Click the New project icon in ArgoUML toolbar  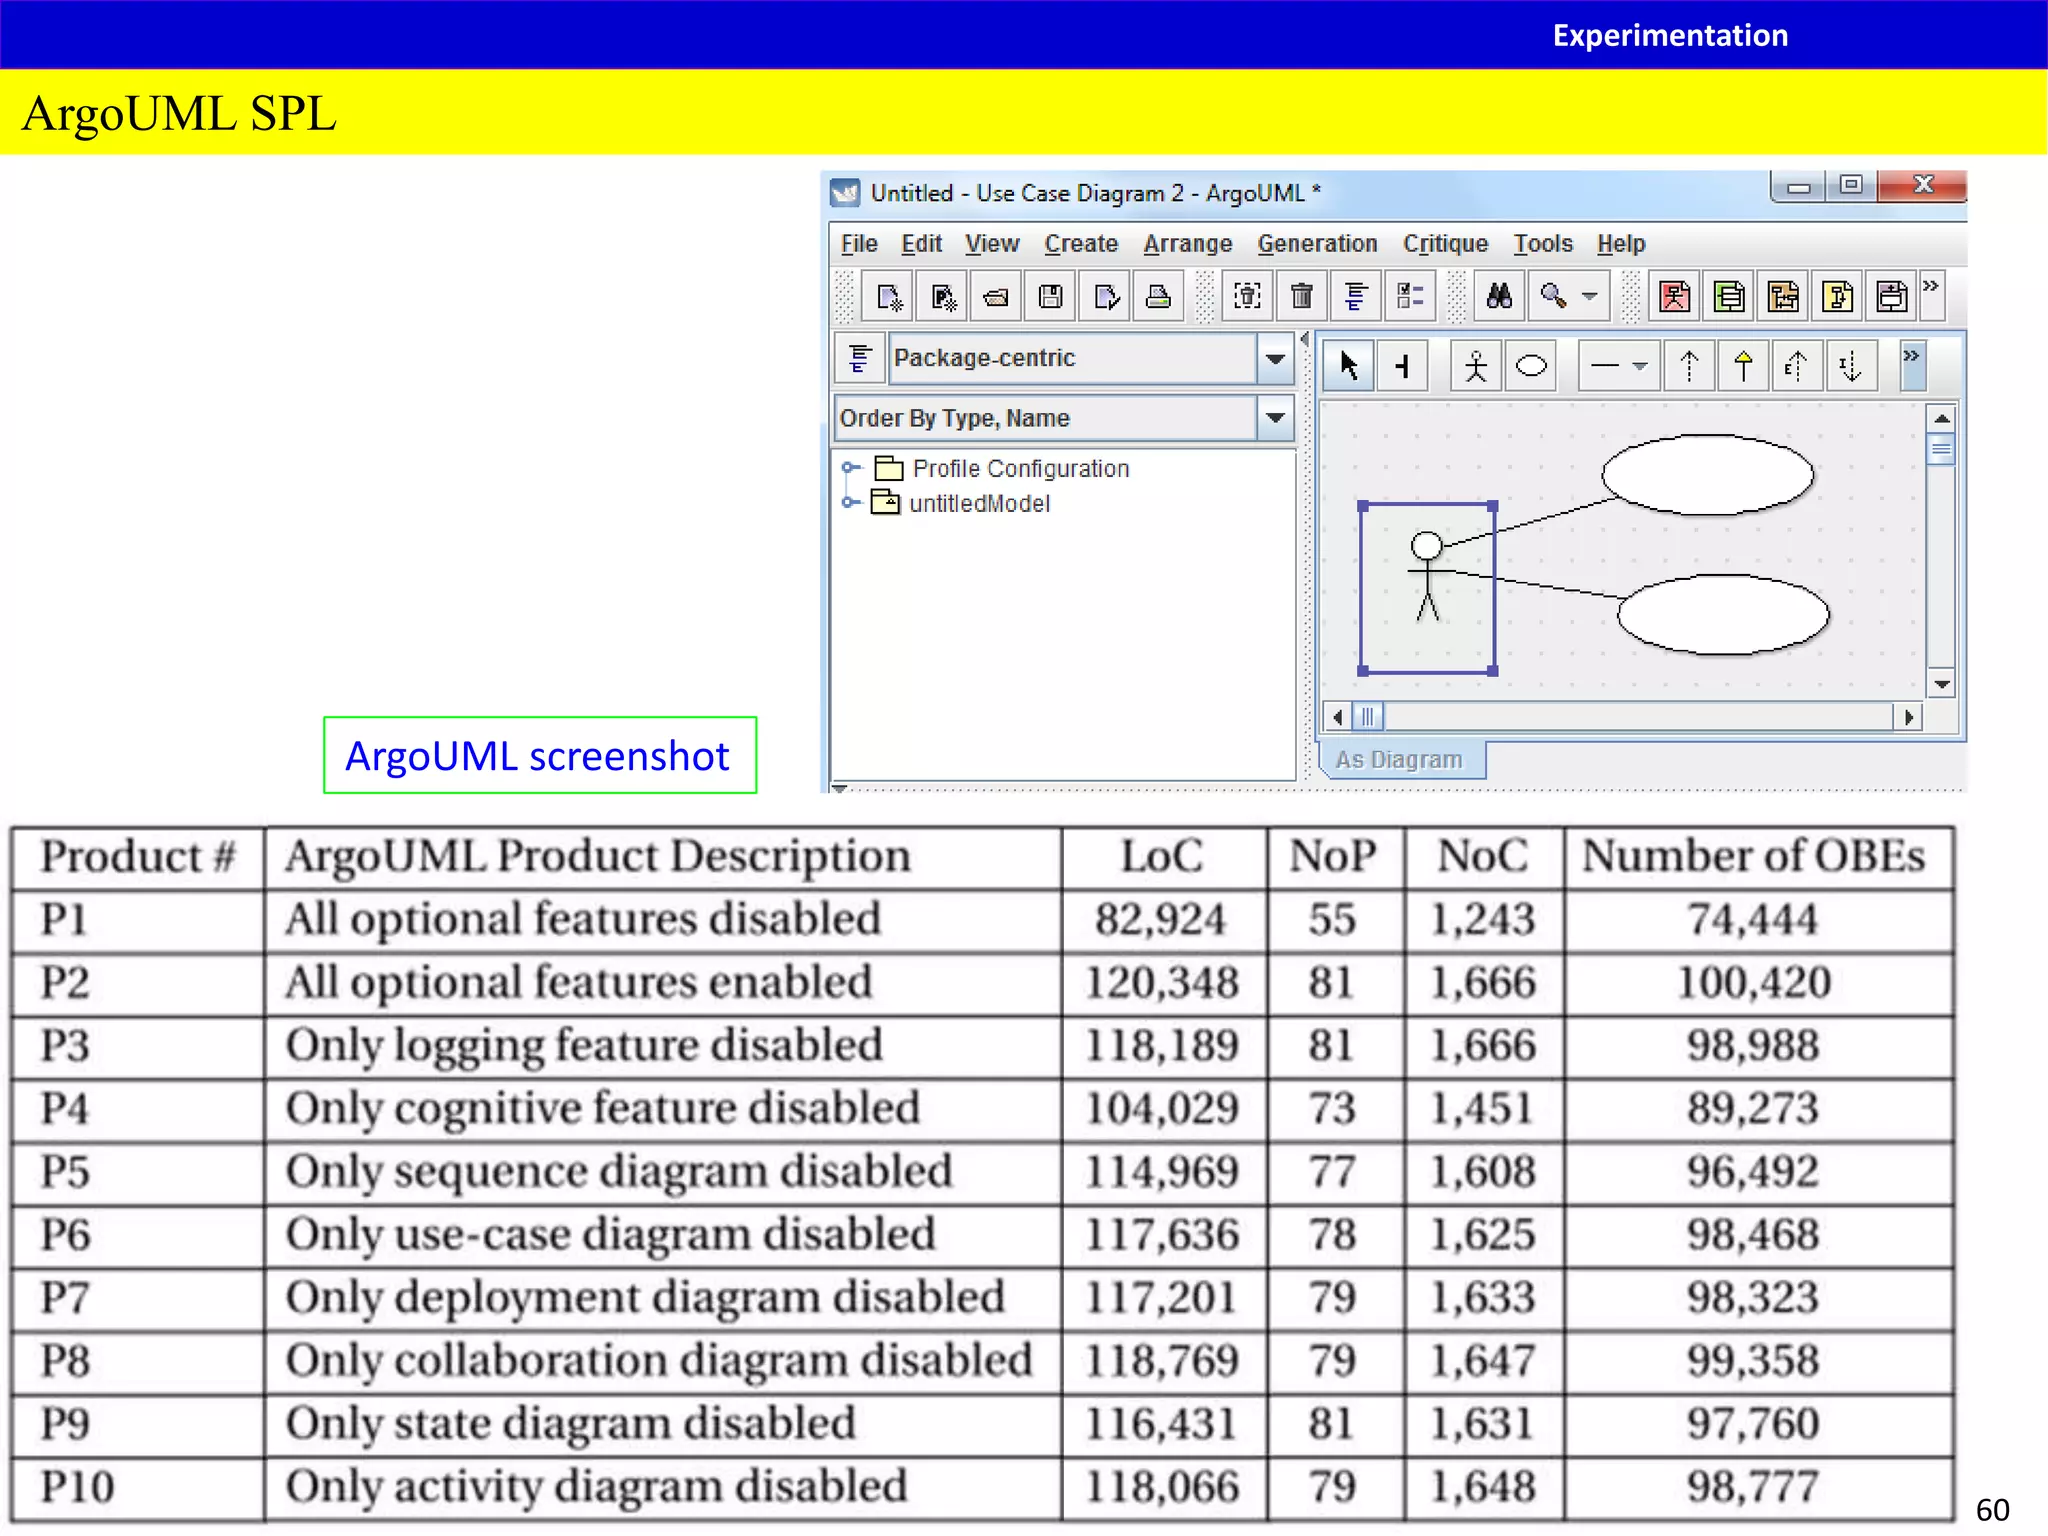pos(888,297)
